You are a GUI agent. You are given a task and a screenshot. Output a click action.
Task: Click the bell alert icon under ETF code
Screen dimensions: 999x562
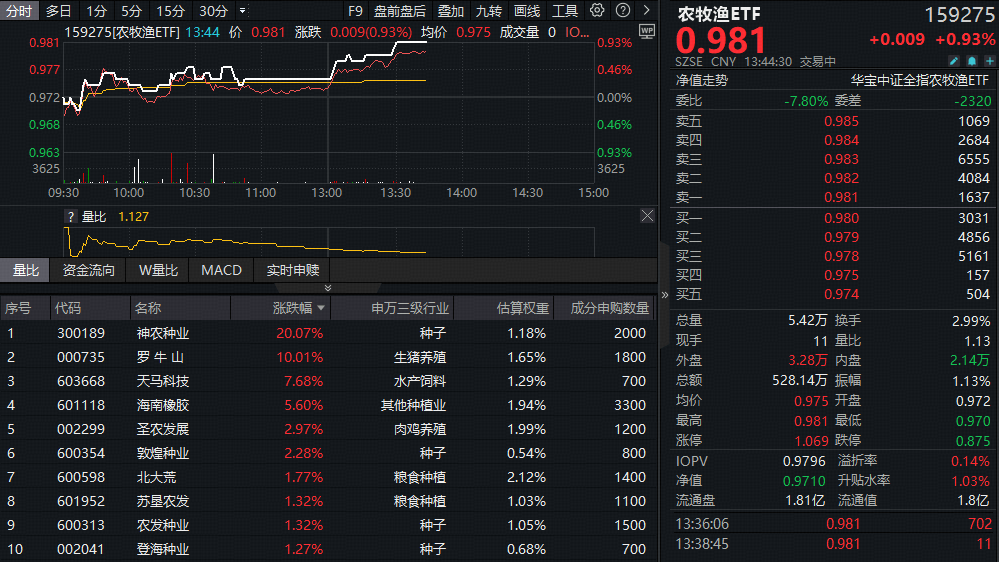coord(971,61)
